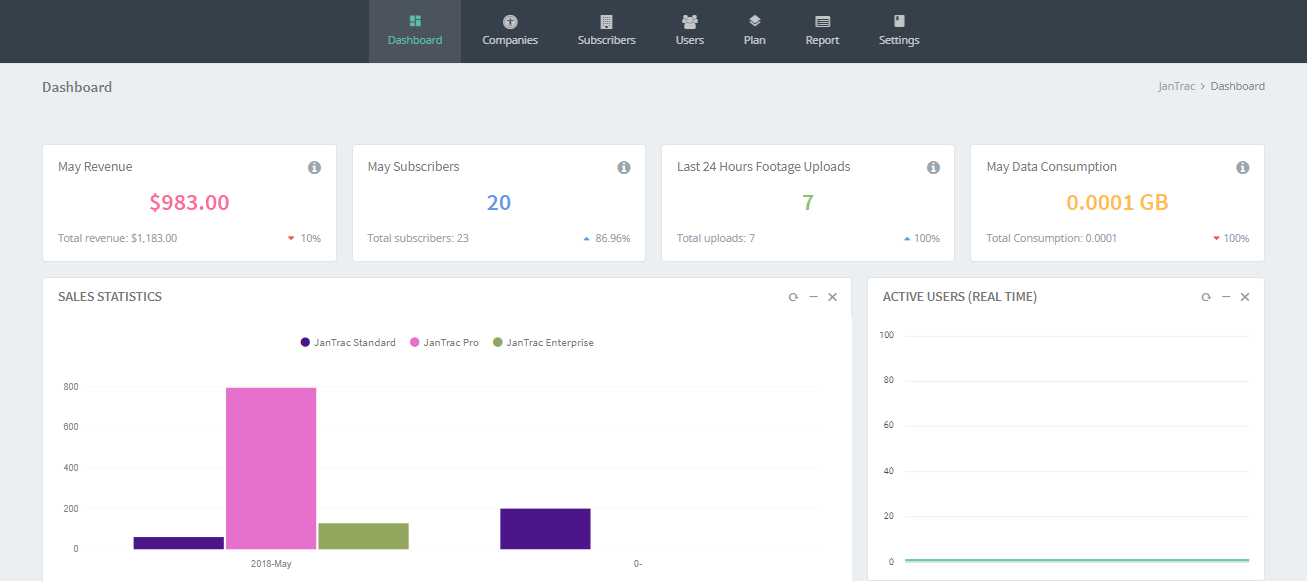Click the May Subscribers info icon
The image size is (1307, 581).
coord(624,168)
